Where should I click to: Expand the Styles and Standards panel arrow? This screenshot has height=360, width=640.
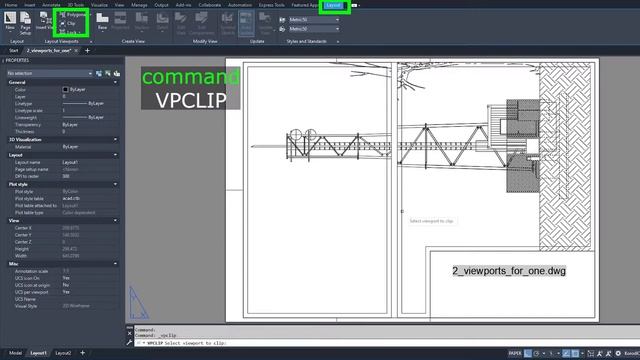pos(338,42)
